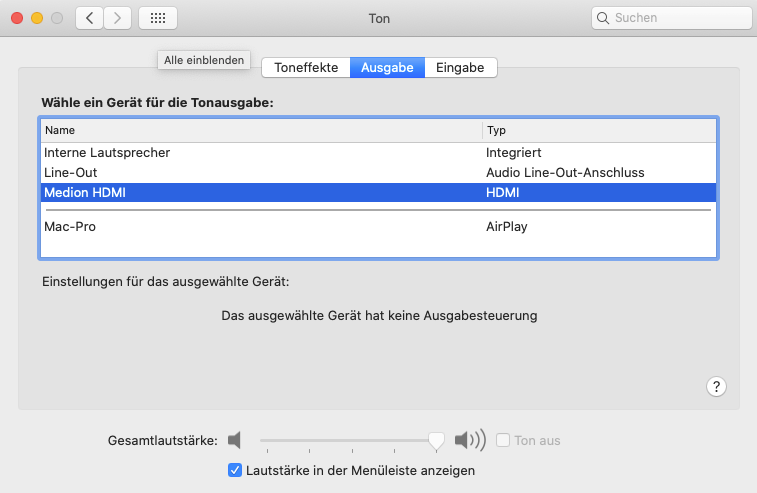Select the Ausgabe tab

pos(388,68)
